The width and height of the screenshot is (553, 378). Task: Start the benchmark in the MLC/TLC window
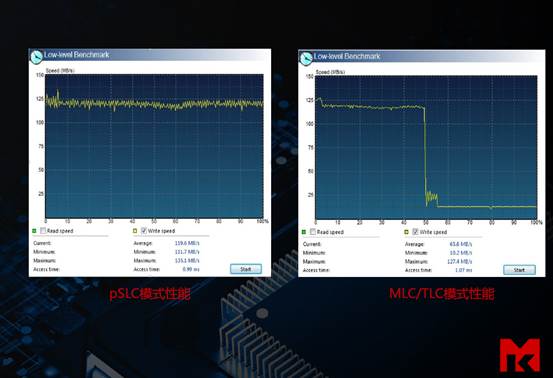[519, 270]
